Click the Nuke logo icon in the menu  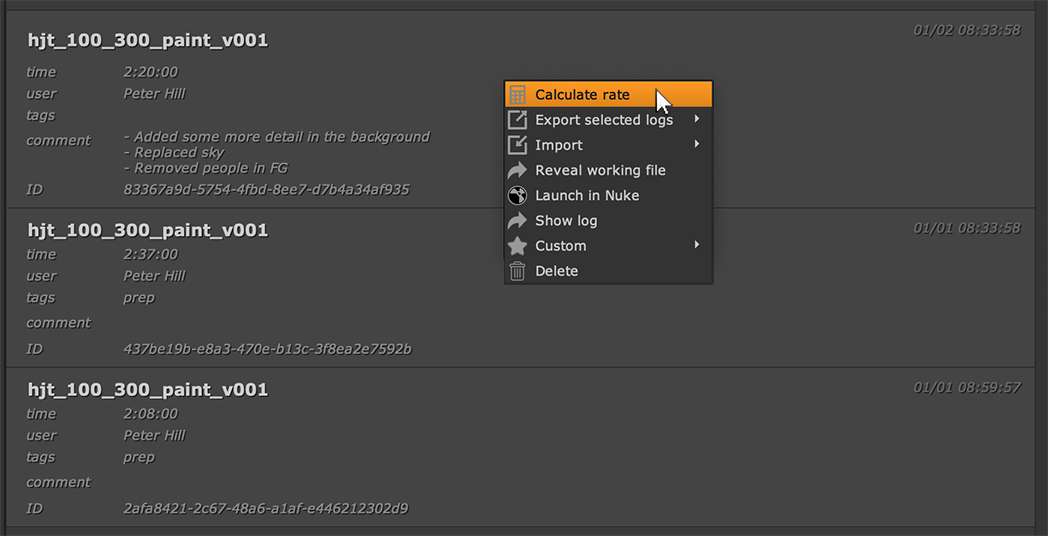tap(517, 195)
